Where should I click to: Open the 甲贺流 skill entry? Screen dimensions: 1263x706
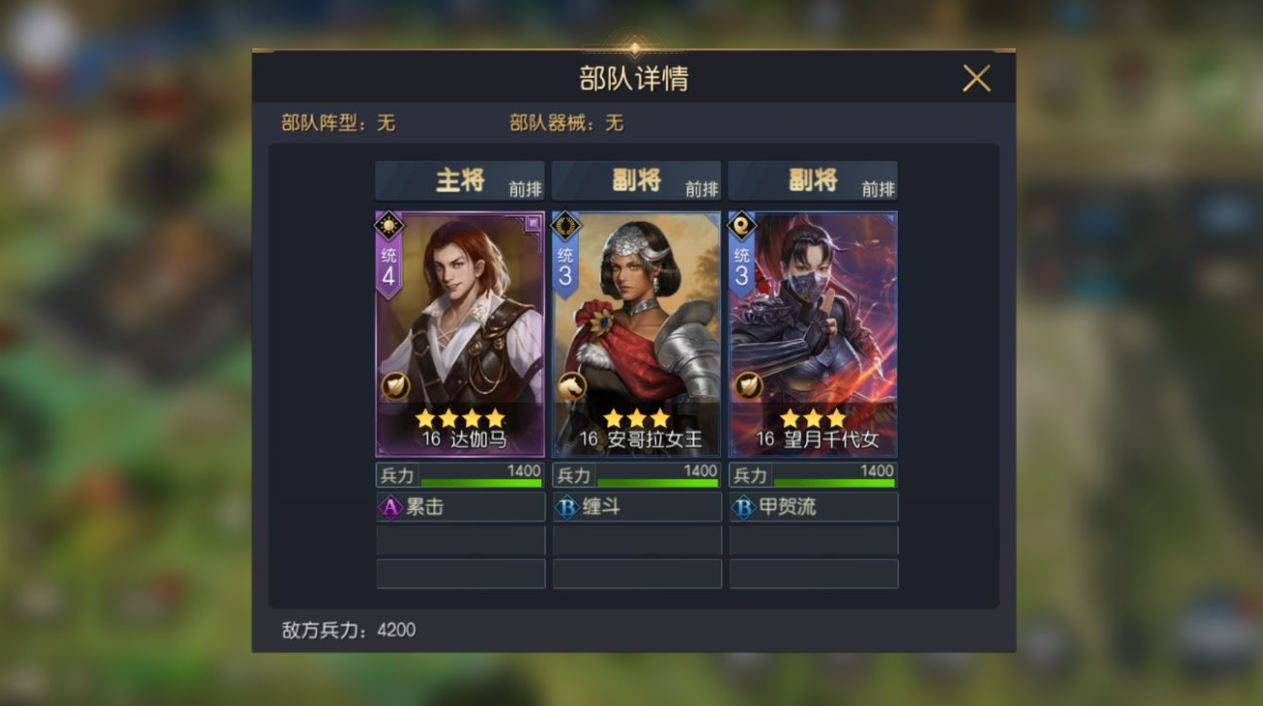click(813, 507)
